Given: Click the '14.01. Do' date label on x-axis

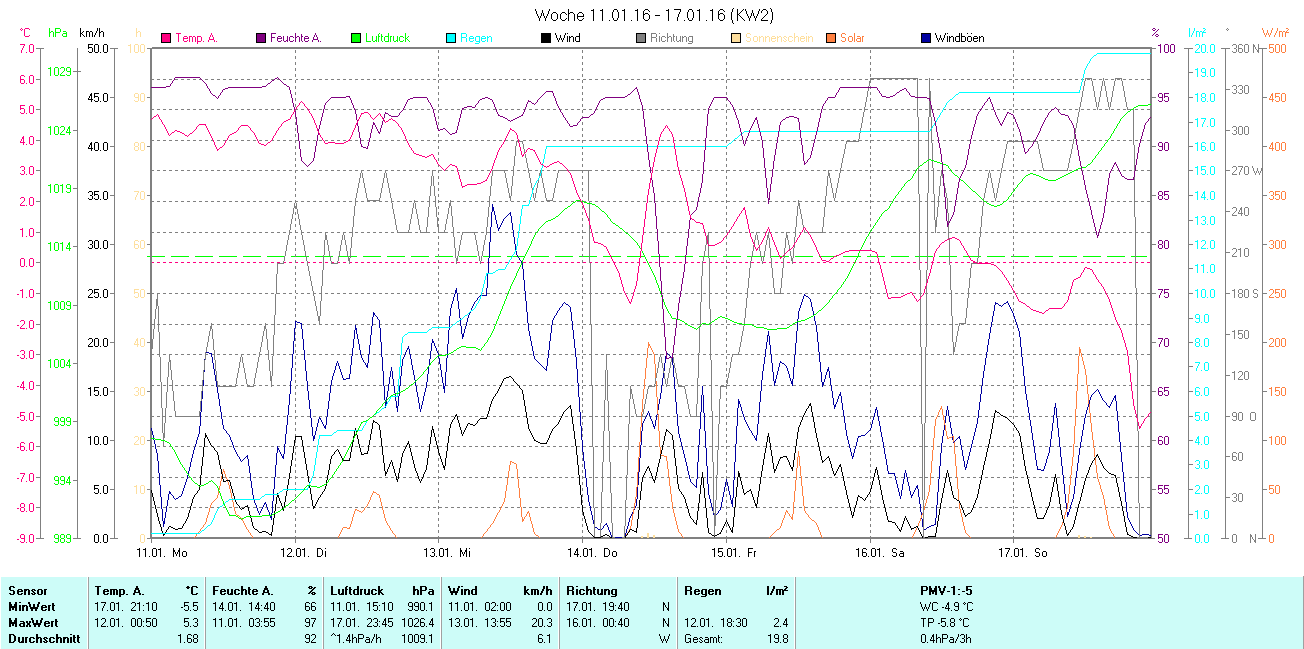Looking at the screenshot, I should (x=593, y=552).
